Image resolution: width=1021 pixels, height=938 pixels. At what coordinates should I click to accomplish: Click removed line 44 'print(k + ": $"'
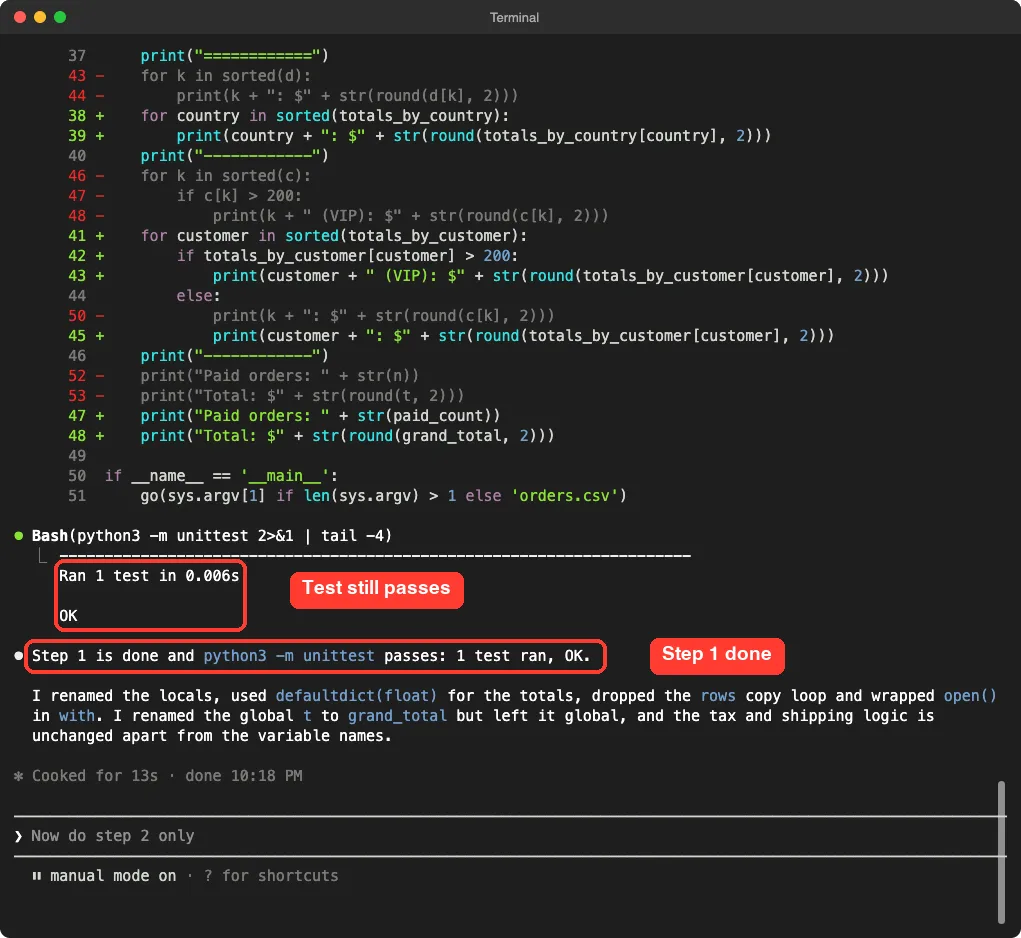(x=293, y=96)
